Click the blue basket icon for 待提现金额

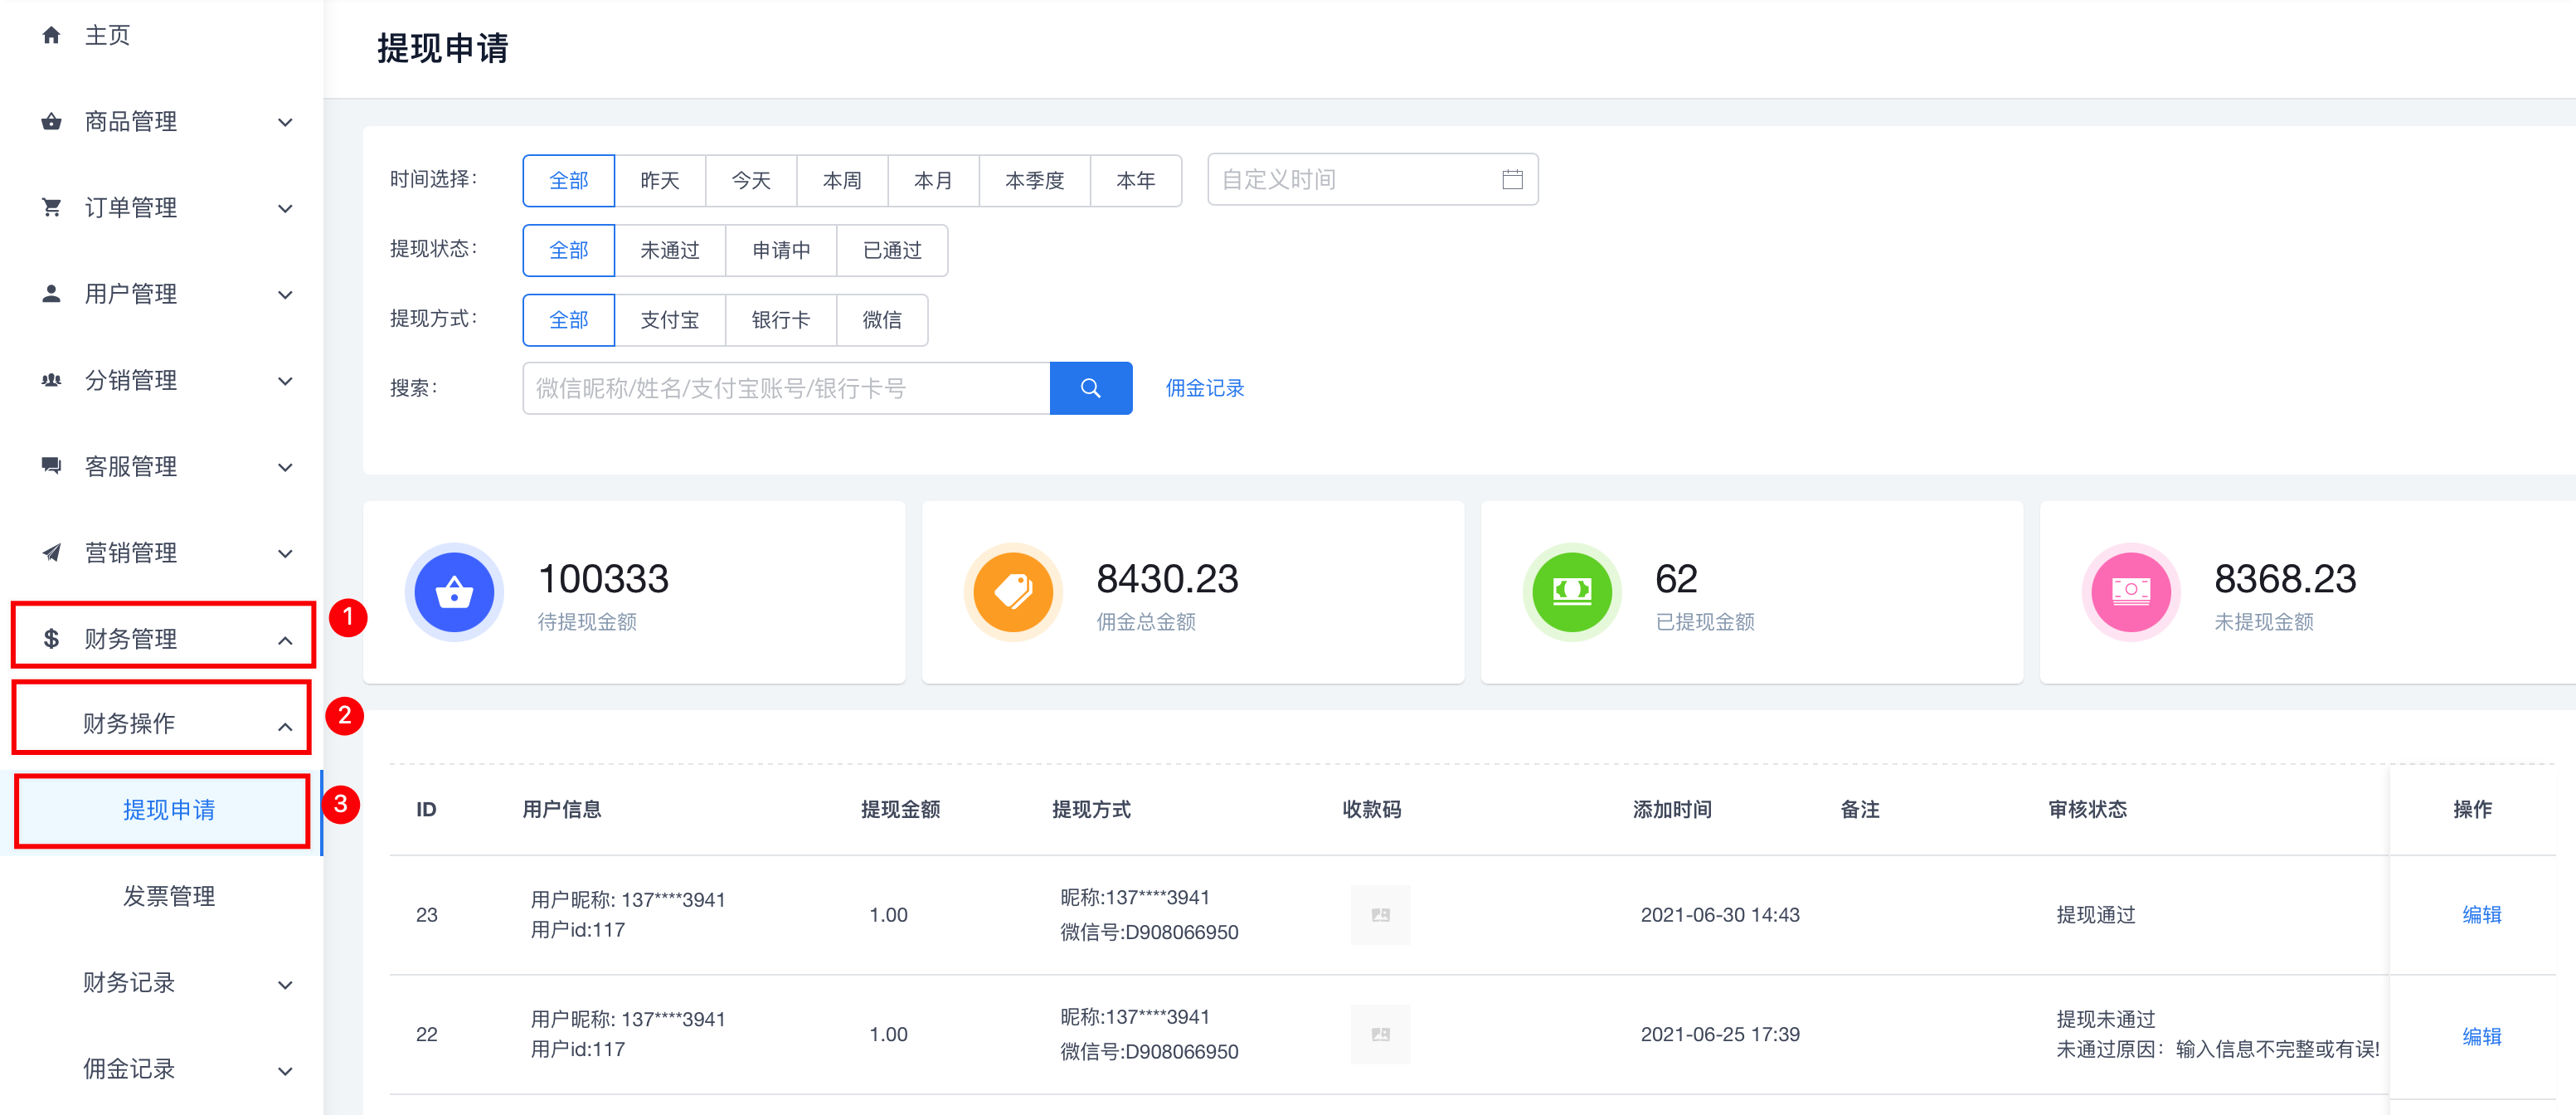(454, 593)
